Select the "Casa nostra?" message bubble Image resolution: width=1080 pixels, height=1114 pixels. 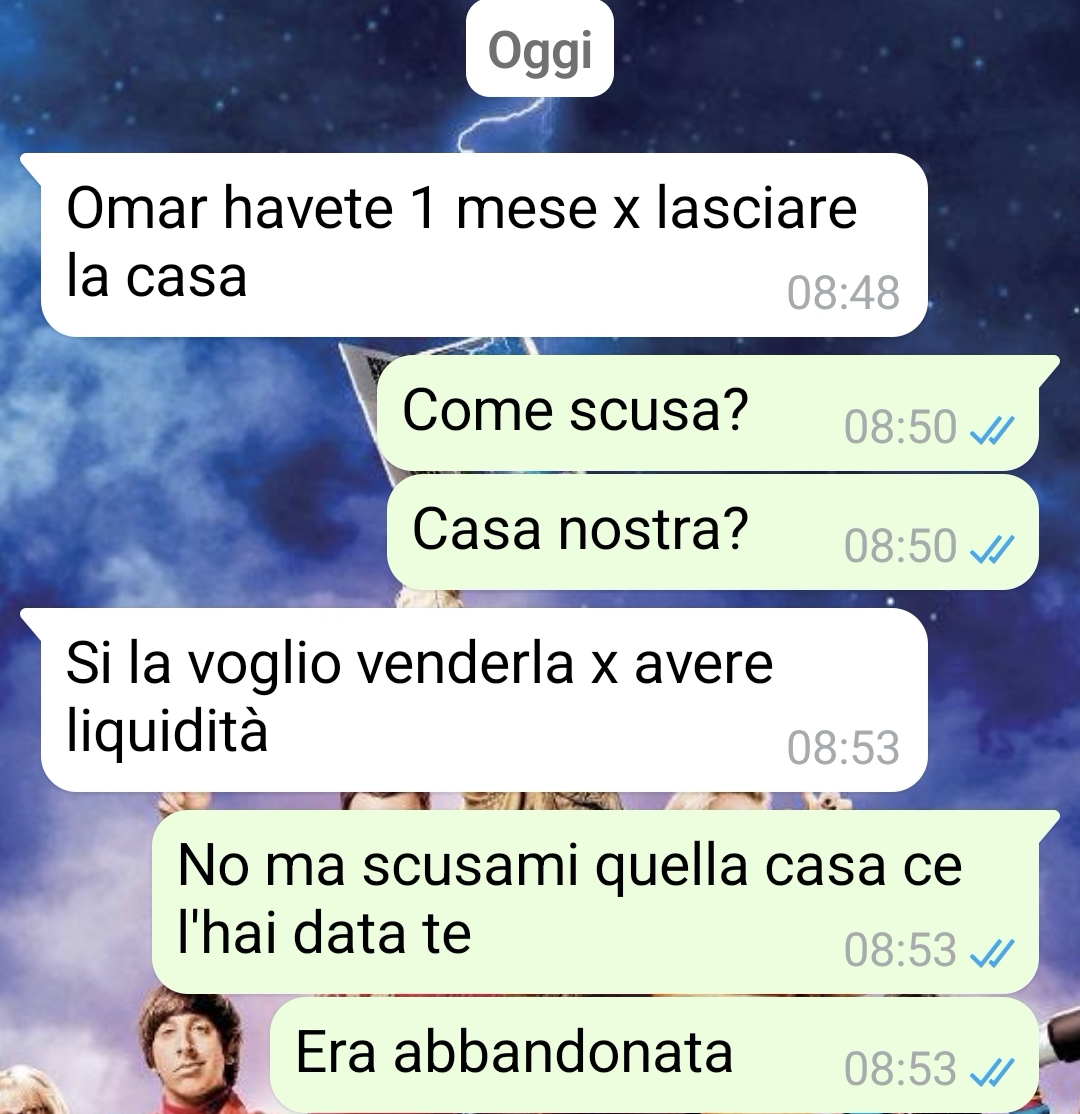click(713, 532)
